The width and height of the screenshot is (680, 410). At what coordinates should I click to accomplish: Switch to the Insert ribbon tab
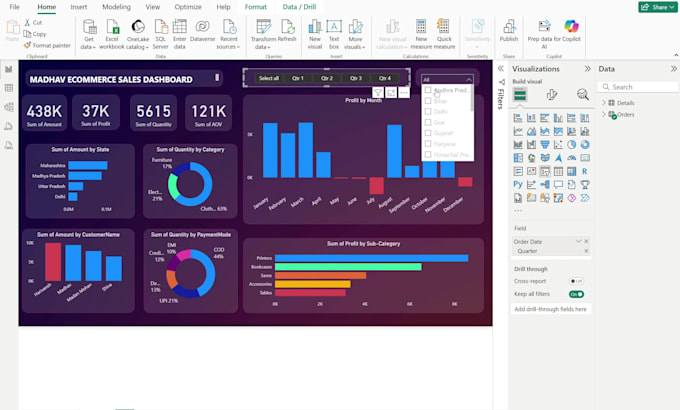tap(78, 7)
